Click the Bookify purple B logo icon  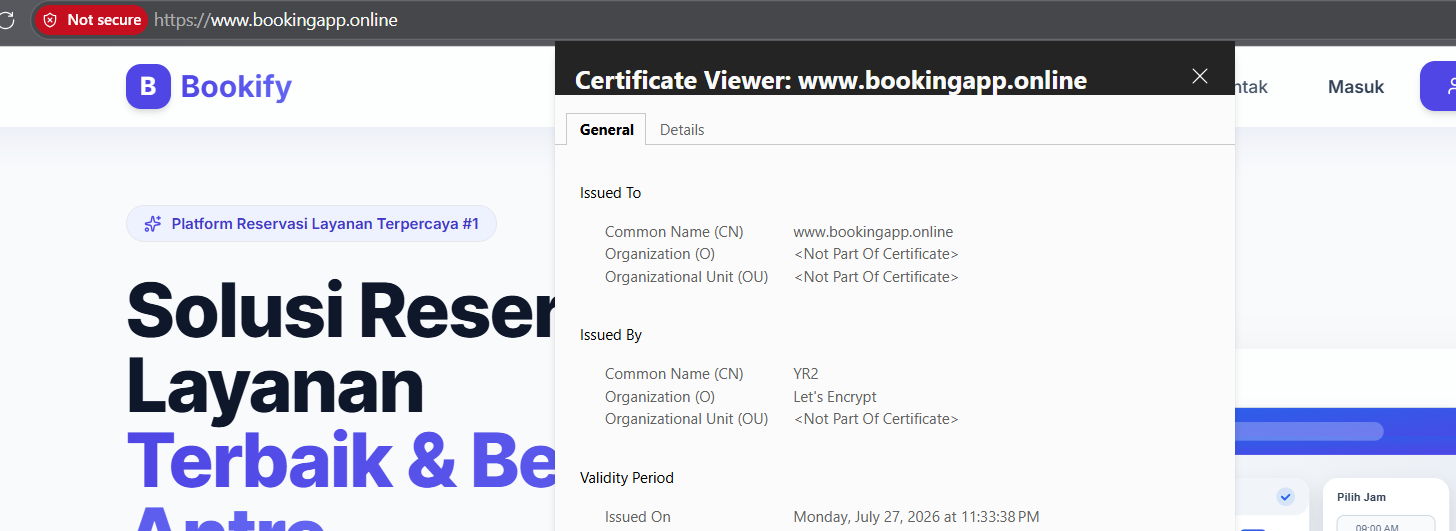pos(148,87)
